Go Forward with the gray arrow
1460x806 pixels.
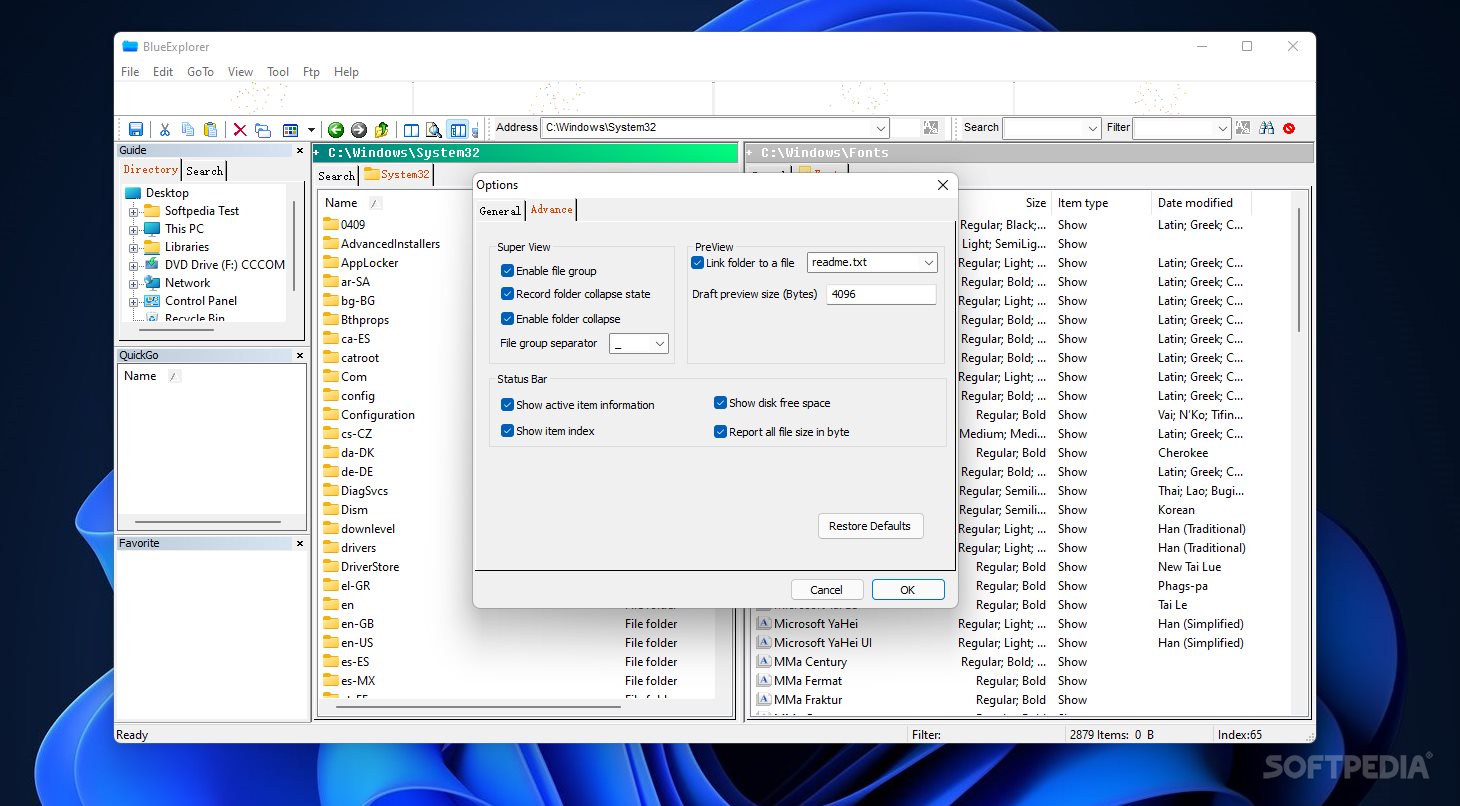358,129
